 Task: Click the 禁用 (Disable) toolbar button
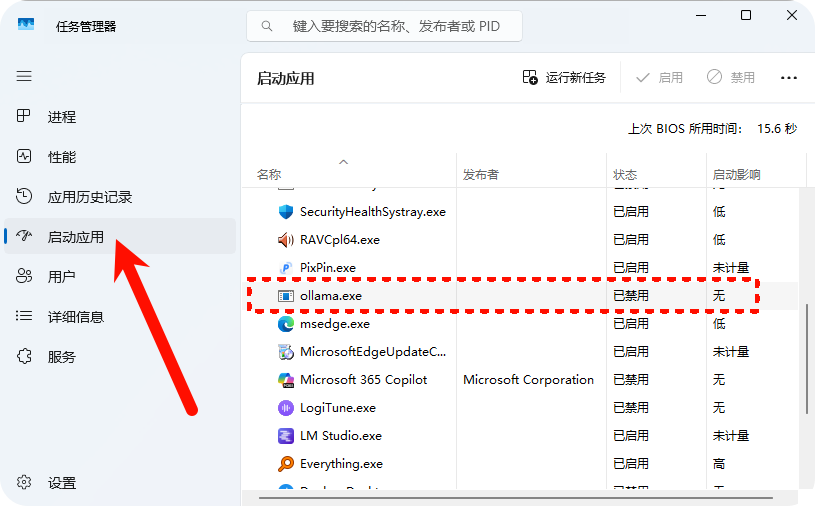731,77
